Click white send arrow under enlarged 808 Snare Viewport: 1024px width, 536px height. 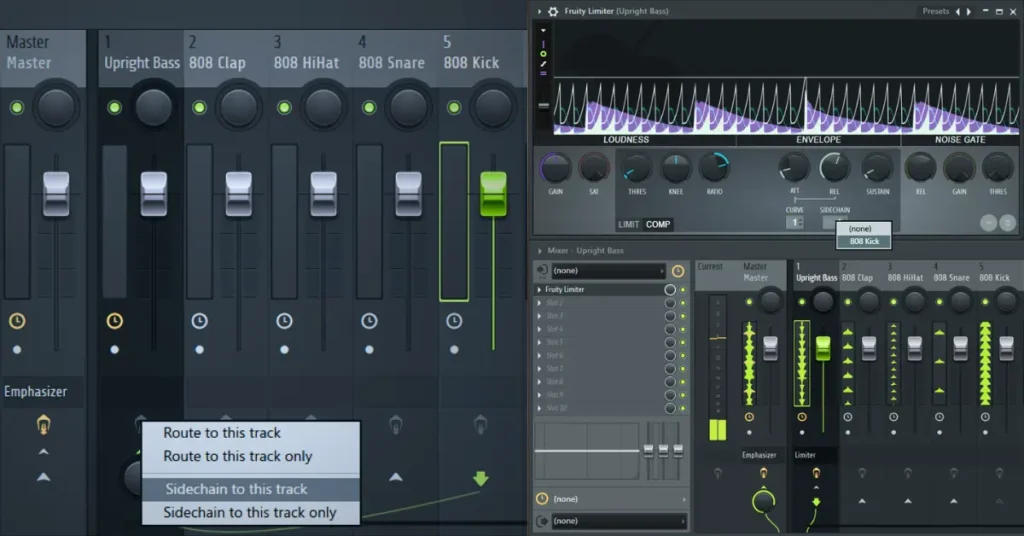(396, 477)
